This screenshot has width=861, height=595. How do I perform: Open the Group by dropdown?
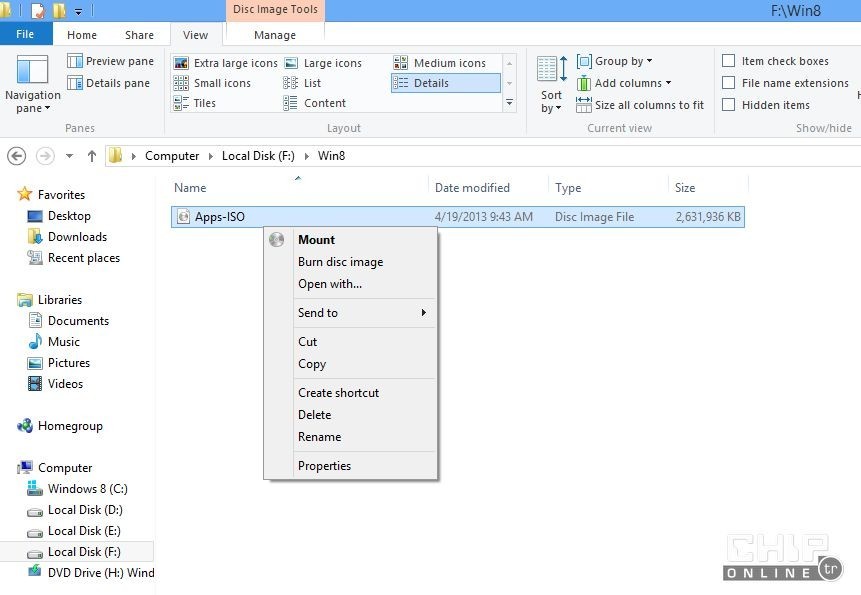(x=614, y=61)
